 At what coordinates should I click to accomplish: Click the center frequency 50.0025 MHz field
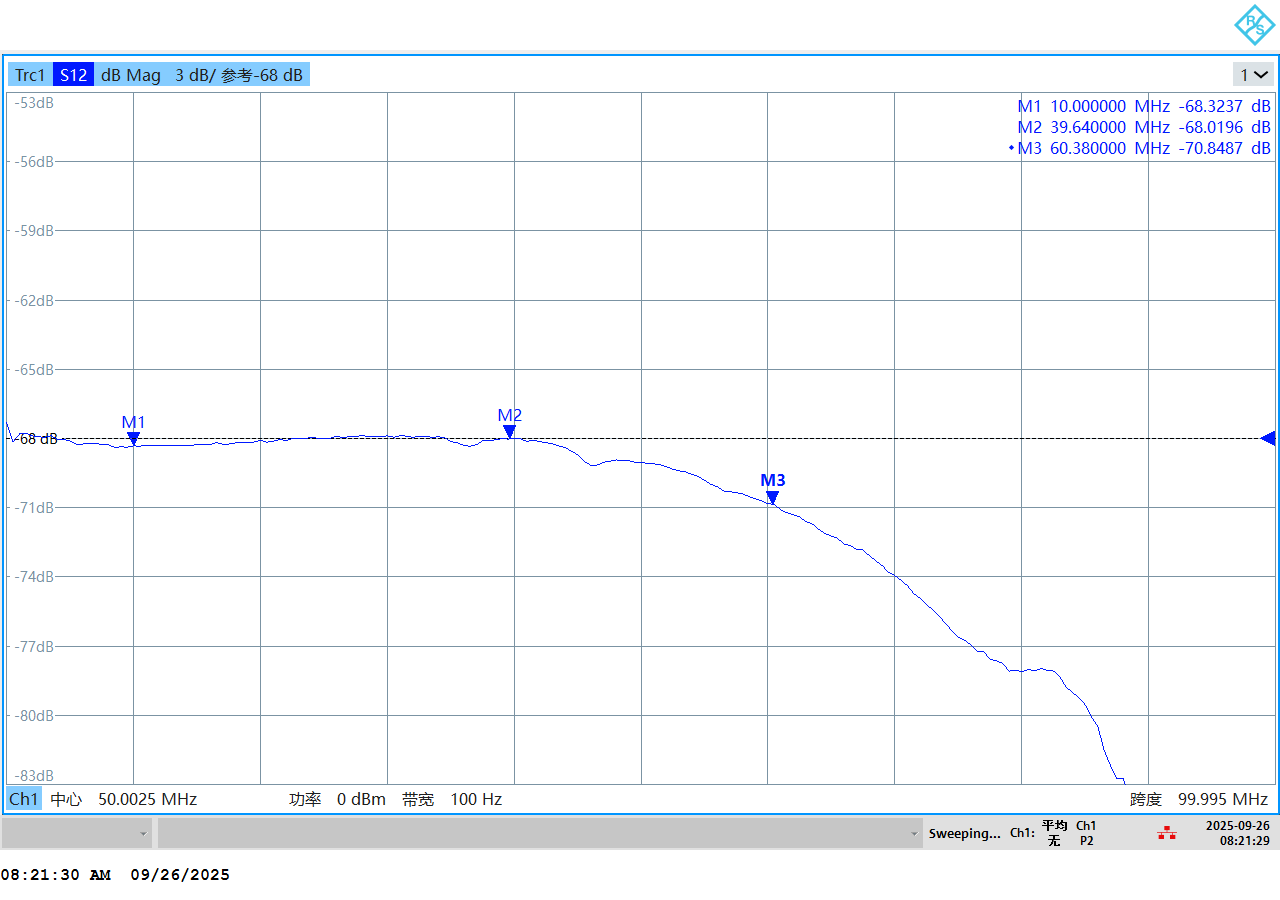[147, 799]
